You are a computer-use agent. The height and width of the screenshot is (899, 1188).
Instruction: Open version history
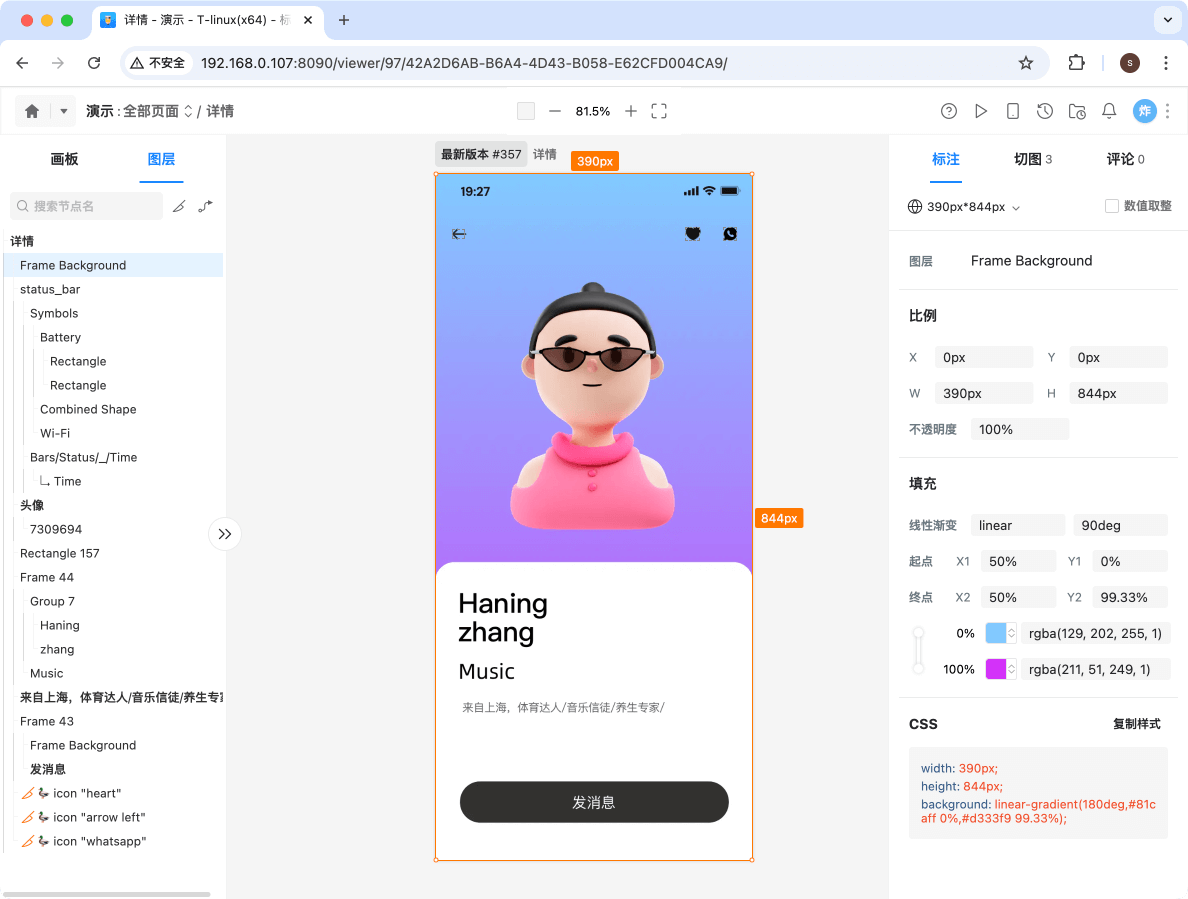[x=1045, y=111]
